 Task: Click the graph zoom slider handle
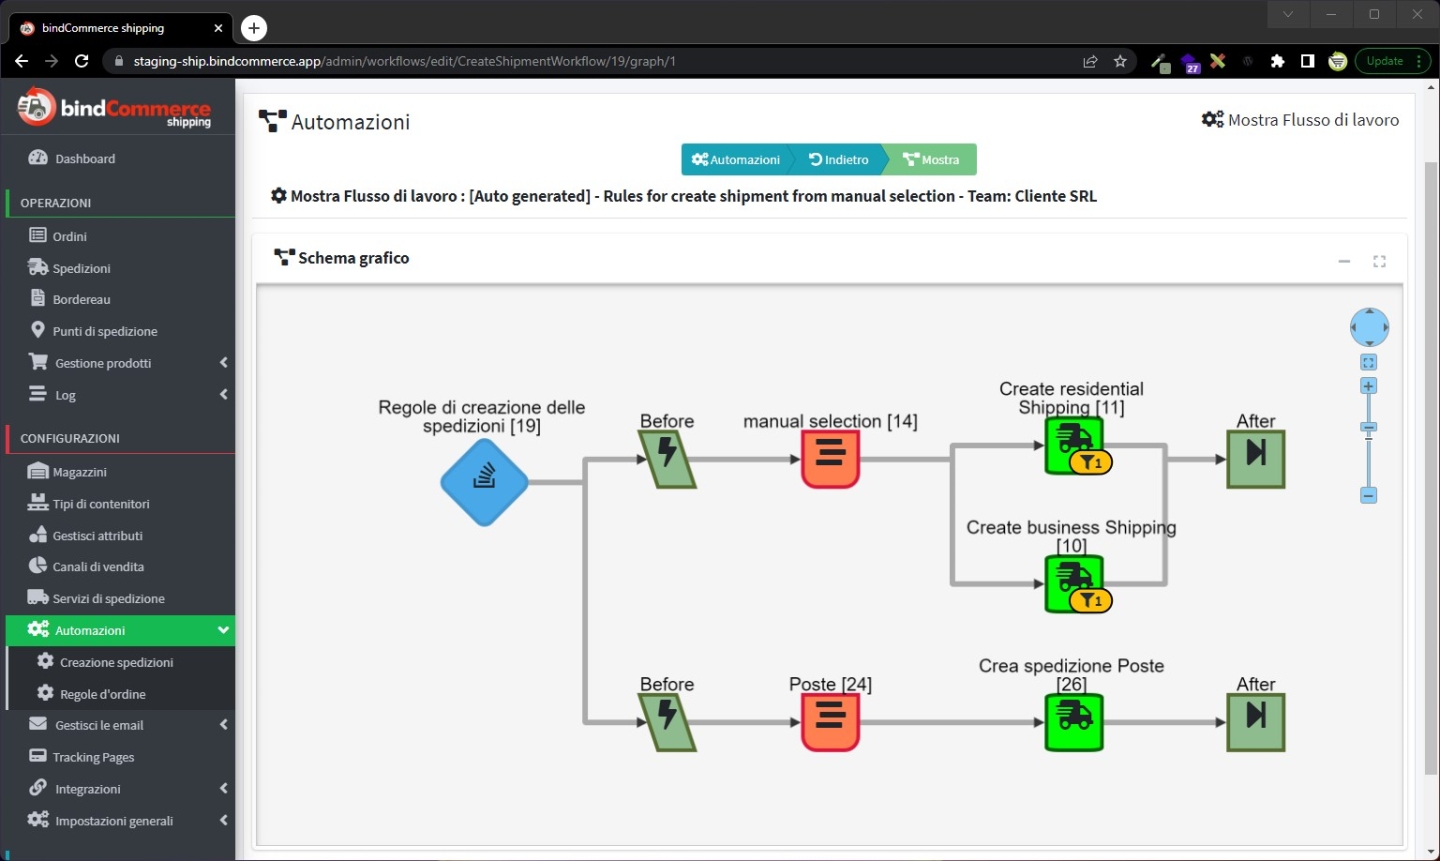click(1369, 427)
